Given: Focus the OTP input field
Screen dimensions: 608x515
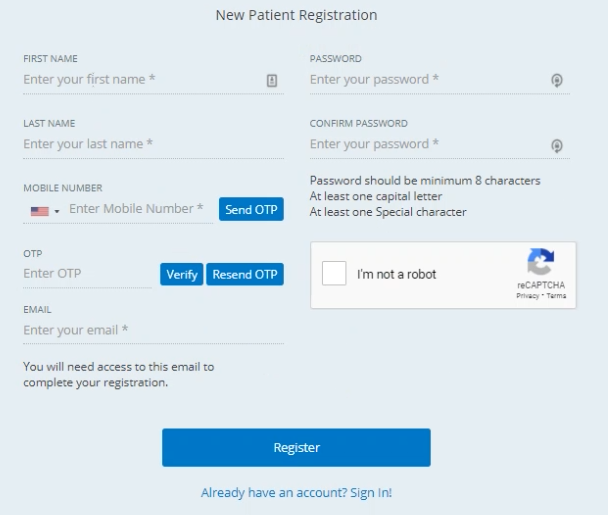Looking at the screenshot, I should pos(87,274).
